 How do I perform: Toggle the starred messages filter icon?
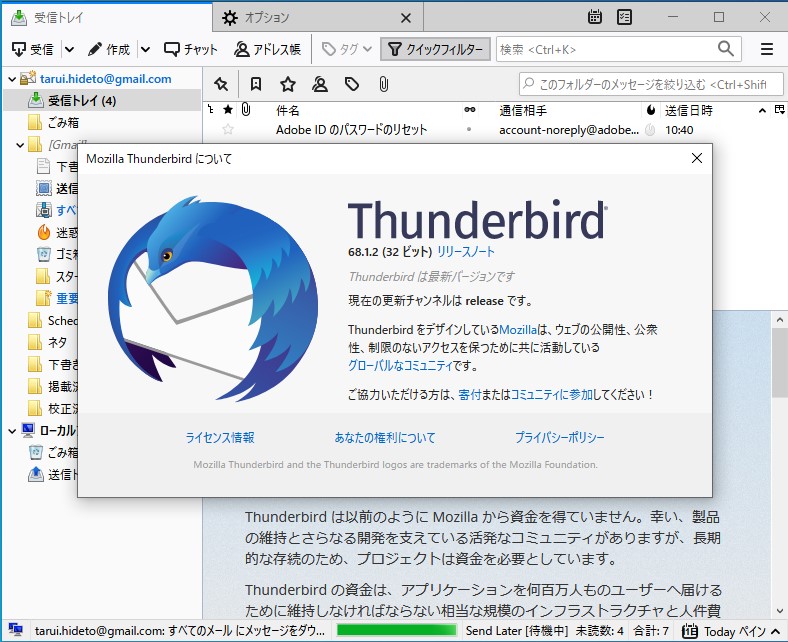pyautogui.click(x=288, y=84)
